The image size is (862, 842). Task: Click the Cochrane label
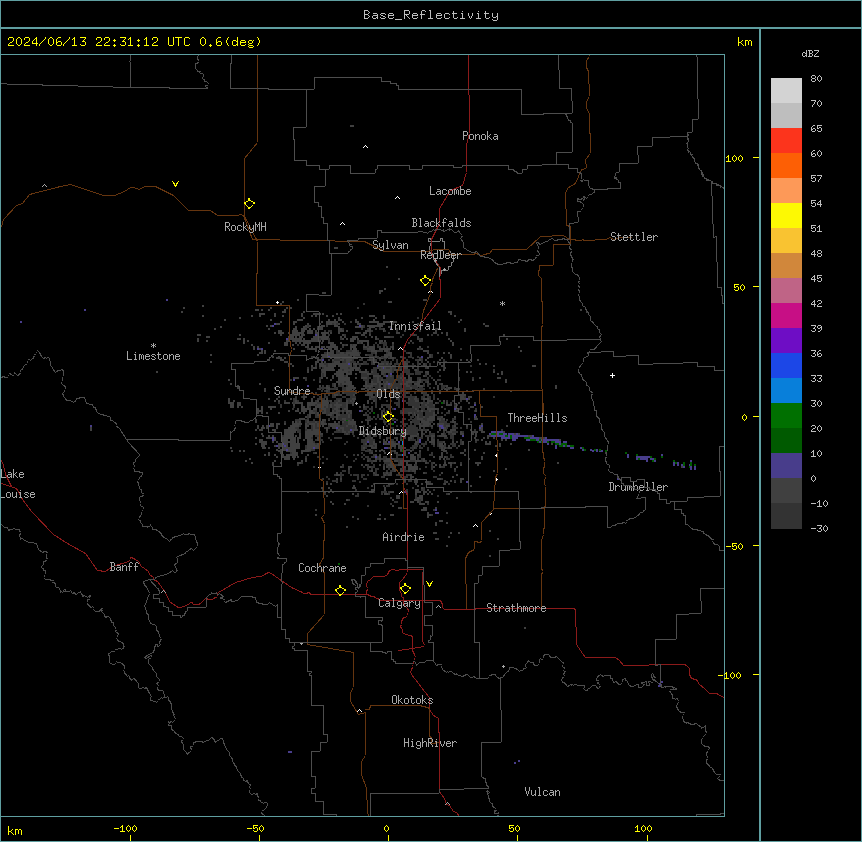click(322, 568)
